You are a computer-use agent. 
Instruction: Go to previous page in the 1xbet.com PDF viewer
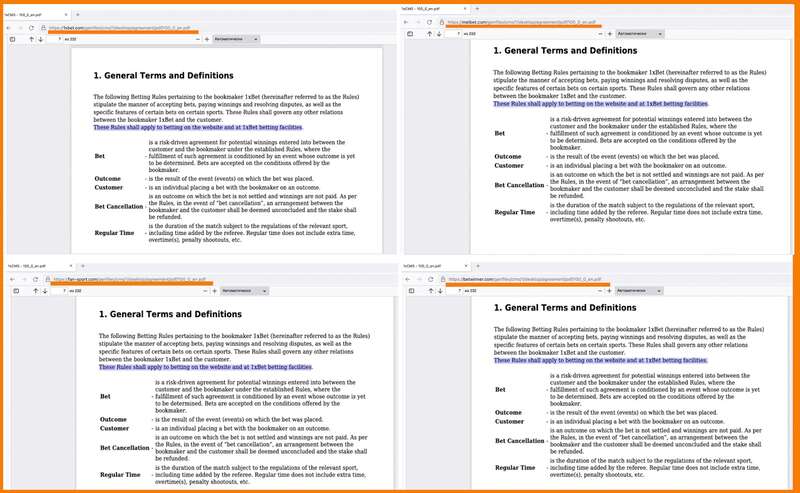(30, 39)
